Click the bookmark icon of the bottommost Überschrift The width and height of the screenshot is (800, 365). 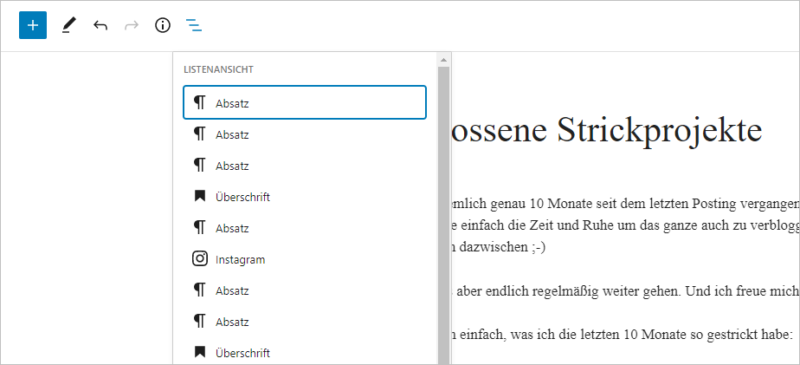click(x=199, y=352)
